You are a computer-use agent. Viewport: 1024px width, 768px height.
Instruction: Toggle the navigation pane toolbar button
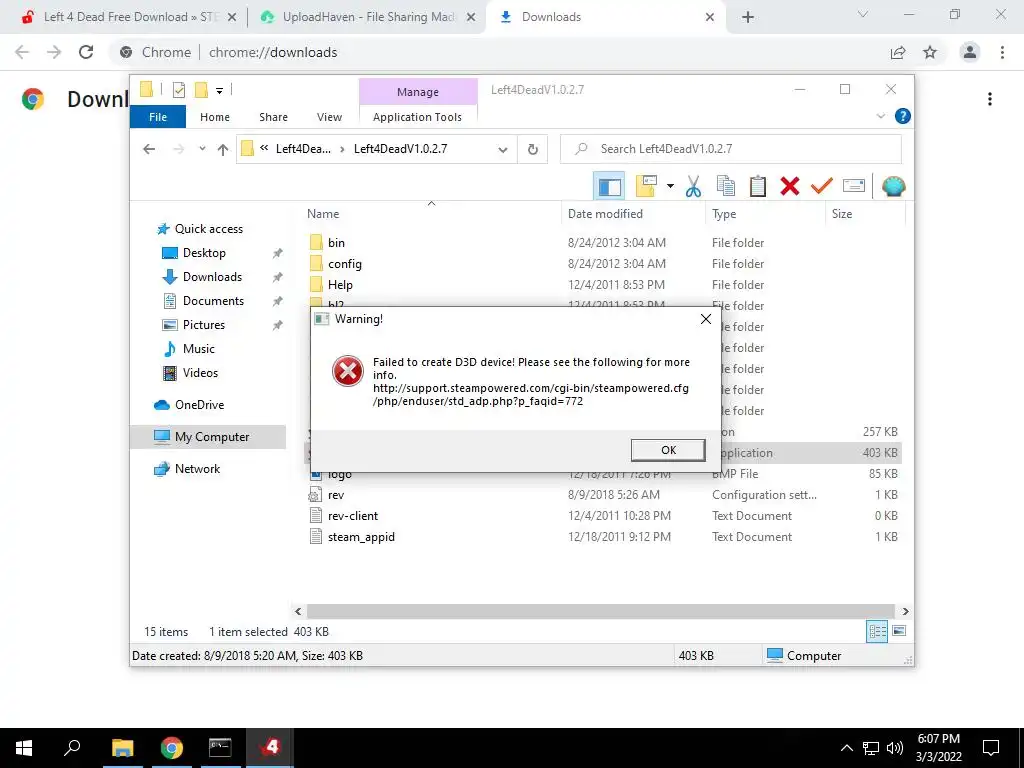coord(609,187)
